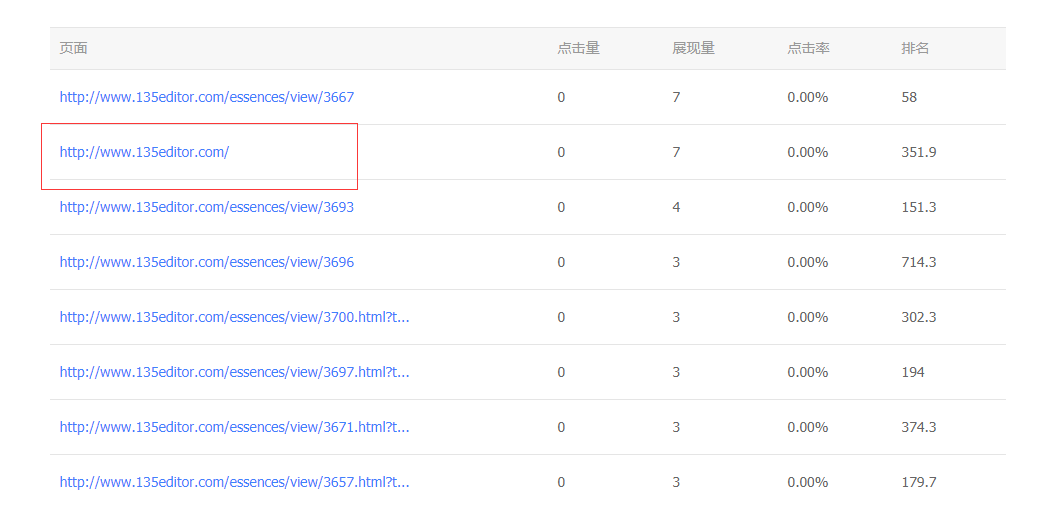
Task: Open link essences/view/3693
Action: (x=207, y=207)
